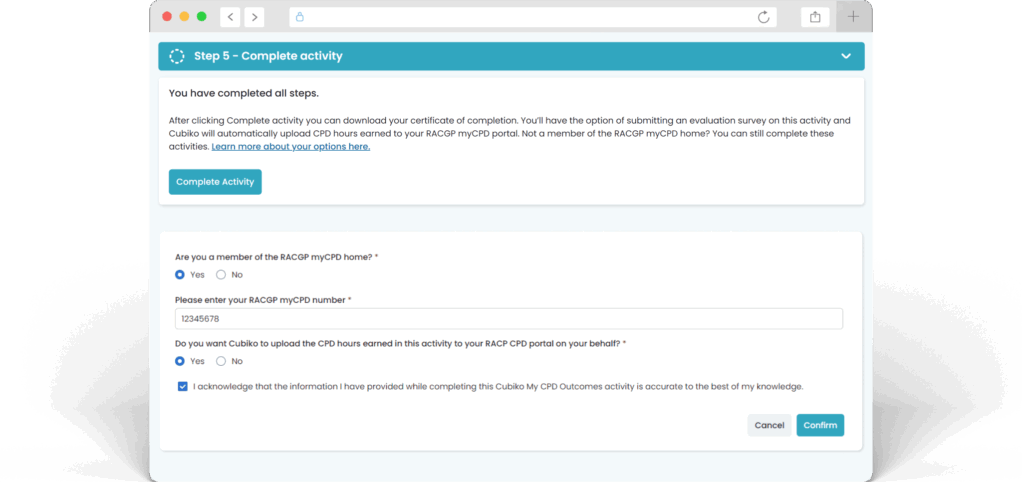The image size is (1024, 482).
Task: Go forward with the browser forward arrow
Action: 254,17
